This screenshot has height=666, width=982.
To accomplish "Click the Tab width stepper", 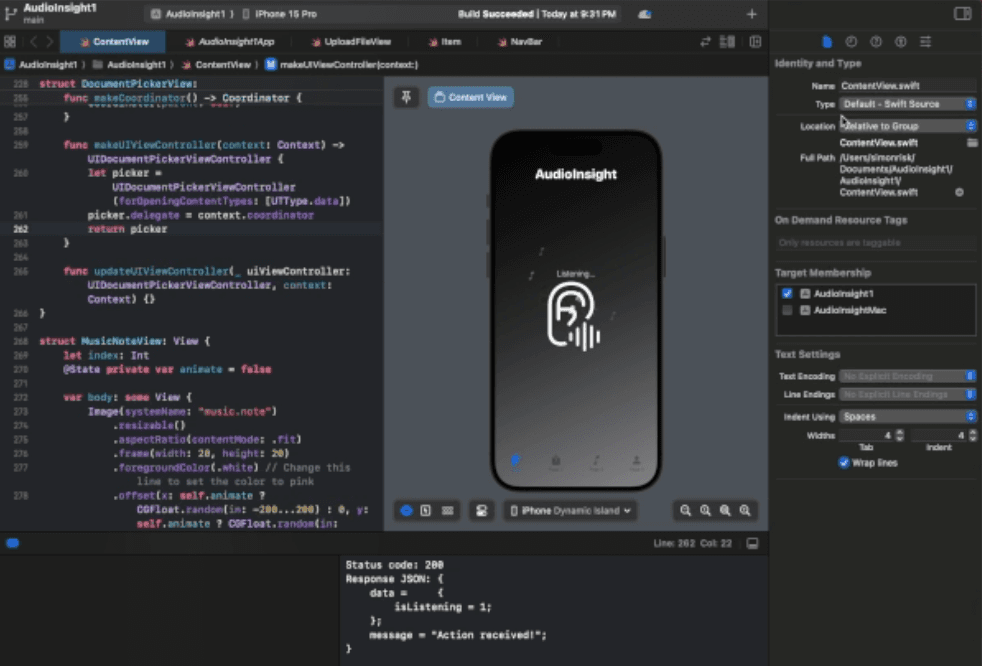I will pyautogui.click(x=899, y=435).
